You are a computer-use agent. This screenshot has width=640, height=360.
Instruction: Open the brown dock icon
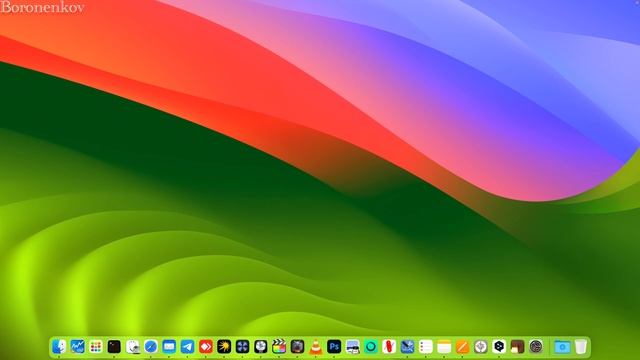518,347
